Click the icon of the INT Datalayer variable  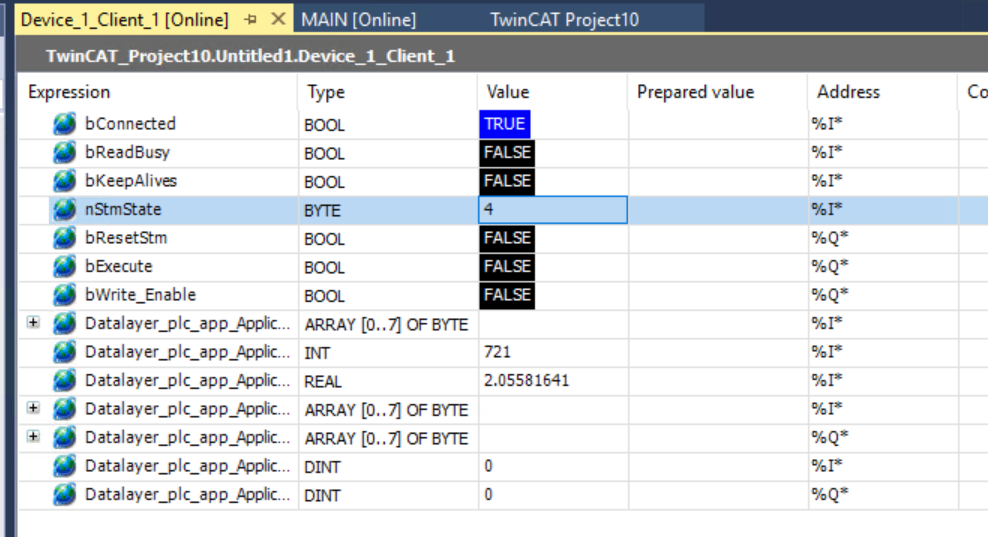tap(64, 352)
